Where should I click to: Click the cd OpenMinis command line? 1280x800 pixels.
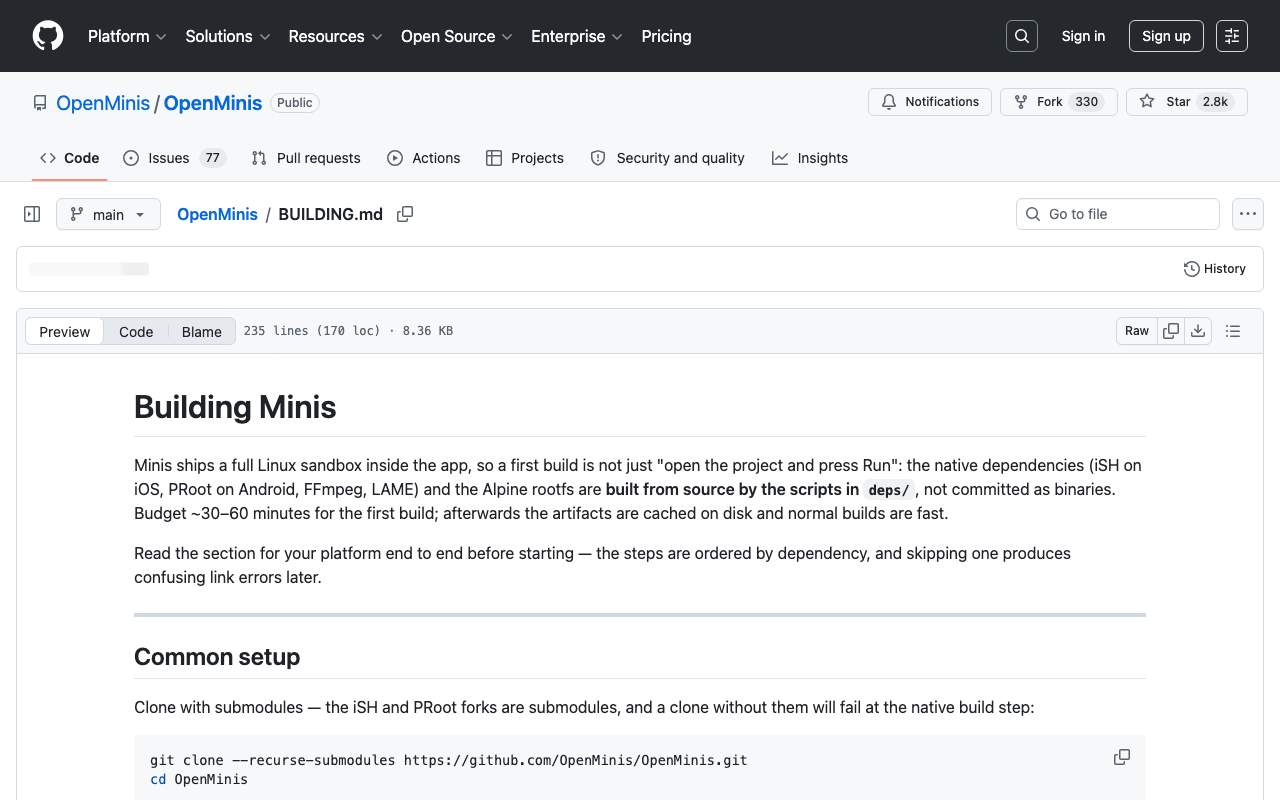(199, 779)
